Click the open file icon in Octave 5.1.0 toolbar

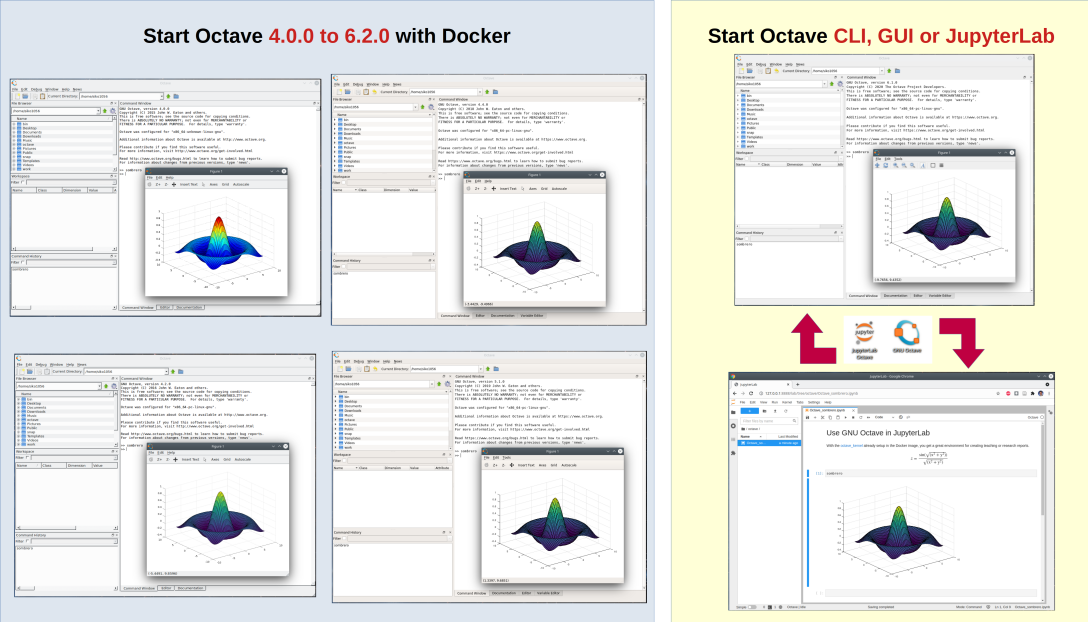coord(348,369)
